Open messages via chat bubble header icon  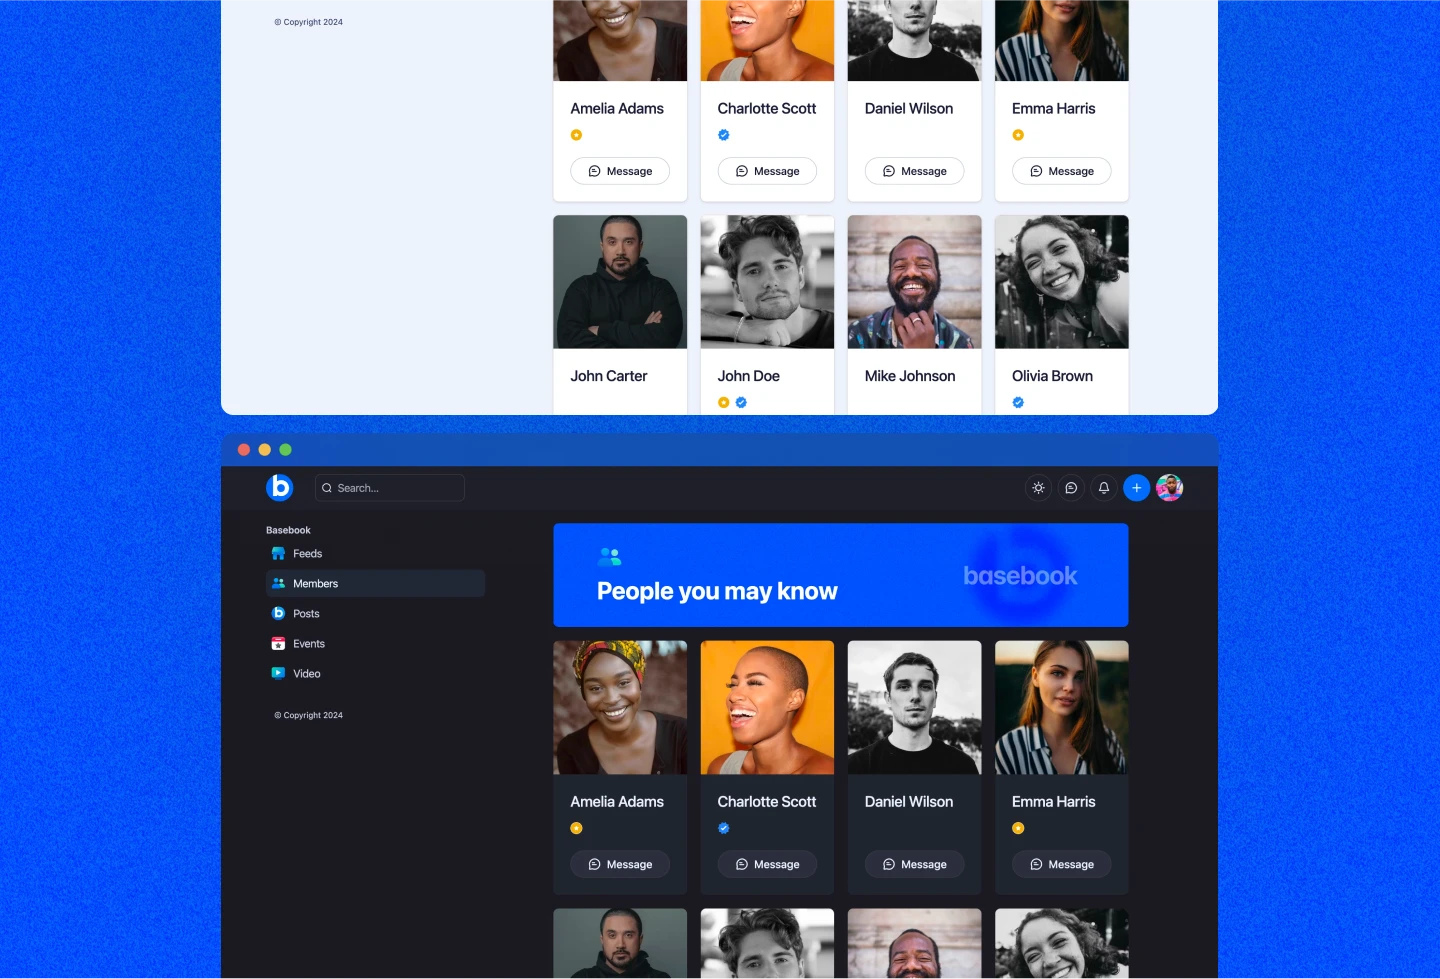tap(1071, 488)
